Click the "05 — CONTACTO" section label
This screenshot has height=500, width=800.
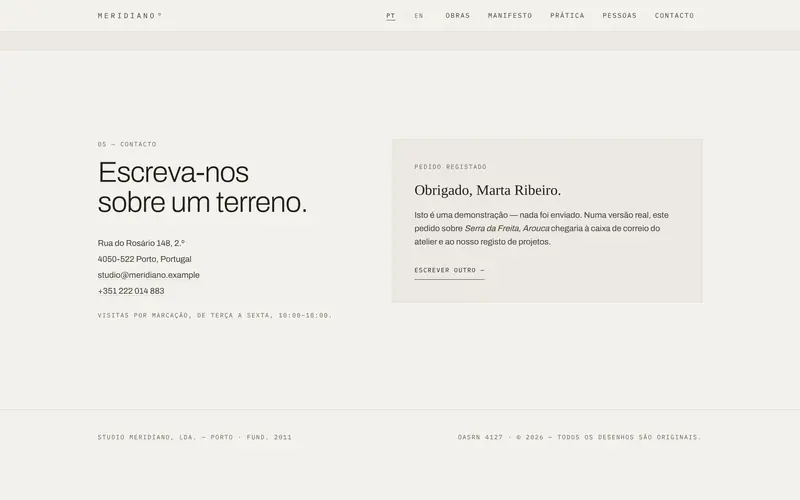point(127,144)
